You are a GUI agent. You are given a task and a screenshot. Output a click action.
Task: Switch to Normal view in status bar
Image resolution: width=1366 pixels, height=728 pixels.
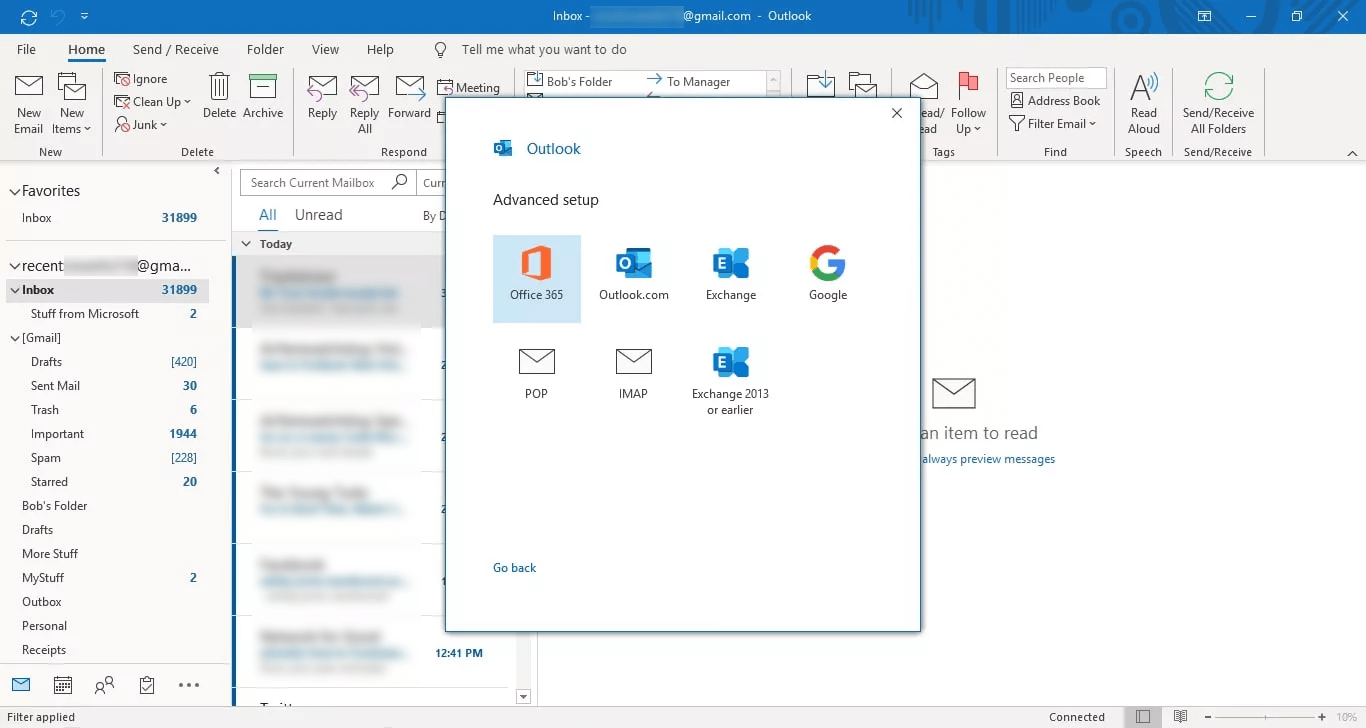[x=1143, y=717]
